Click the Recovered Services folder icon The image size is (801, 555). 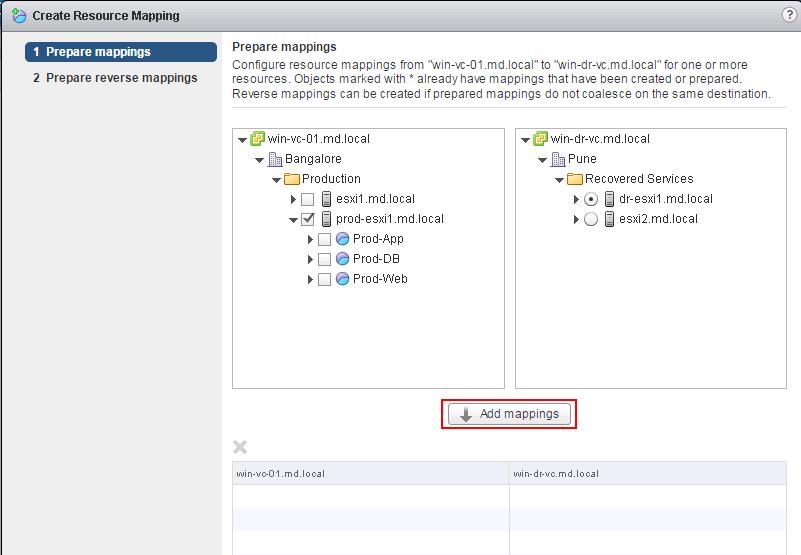[575, 179]
